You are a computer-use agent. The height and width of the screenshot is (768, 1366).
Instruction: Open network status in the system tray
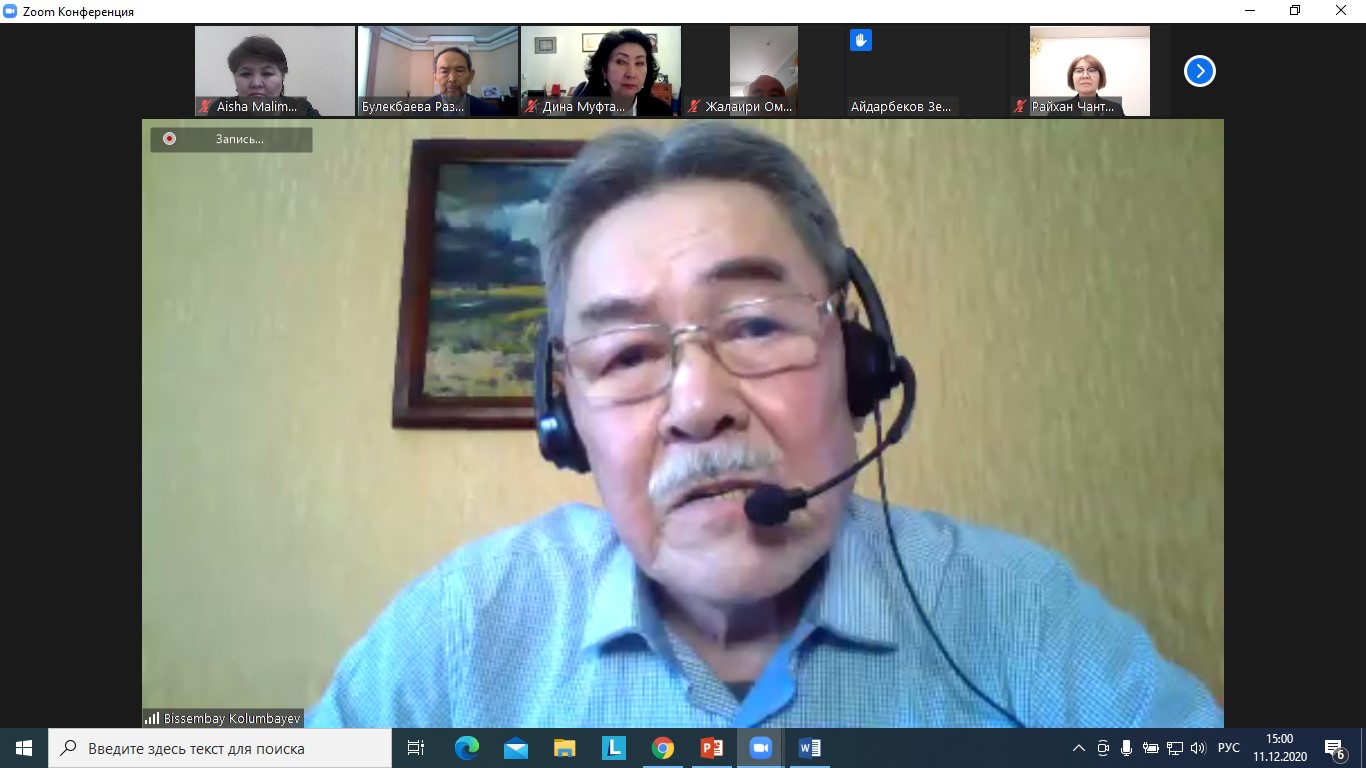coord(1175,748)
